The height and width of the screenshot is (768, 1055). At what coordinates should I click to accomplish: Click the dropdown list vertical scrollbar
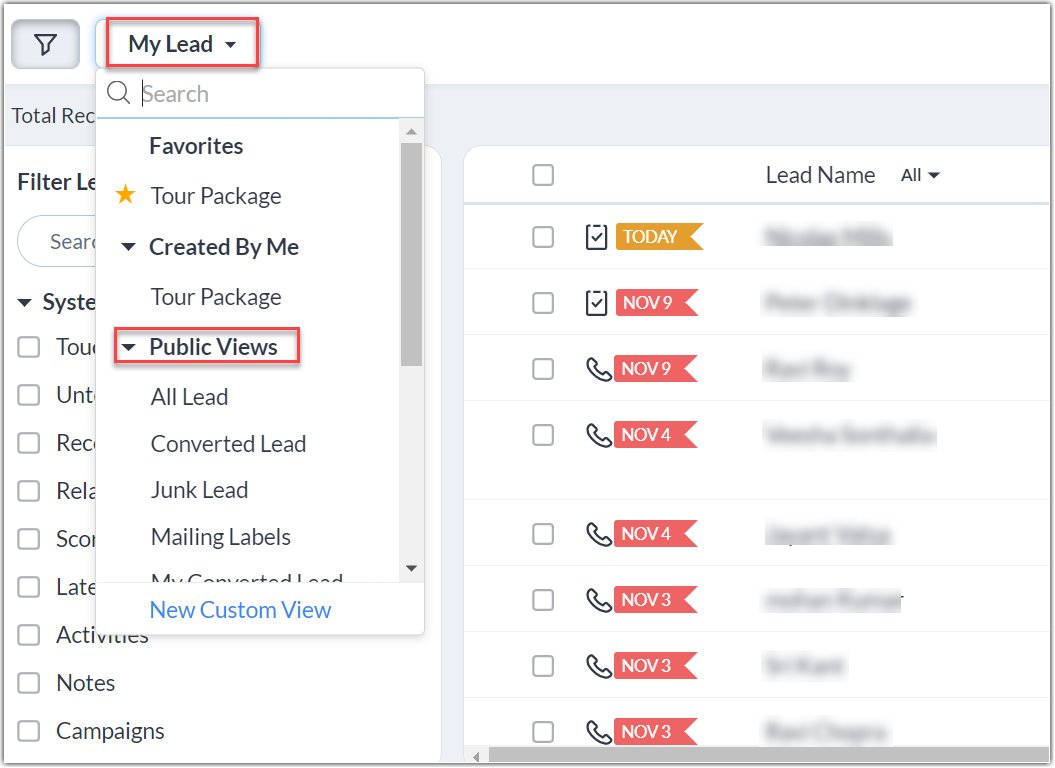click(x=411, y=254)
